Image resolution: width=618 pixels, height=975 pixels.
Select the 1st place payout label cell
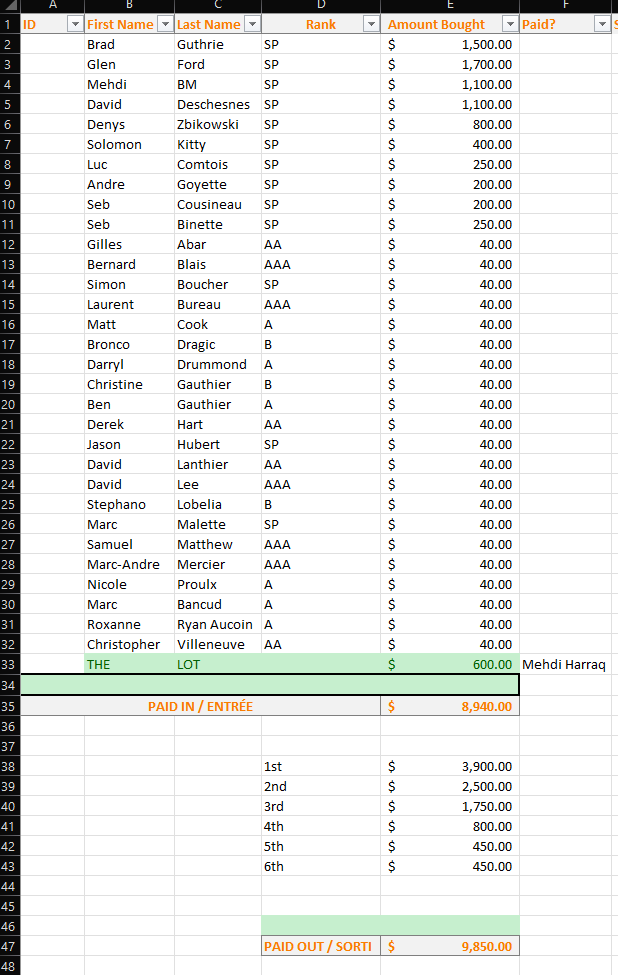(x=320, y=766)
